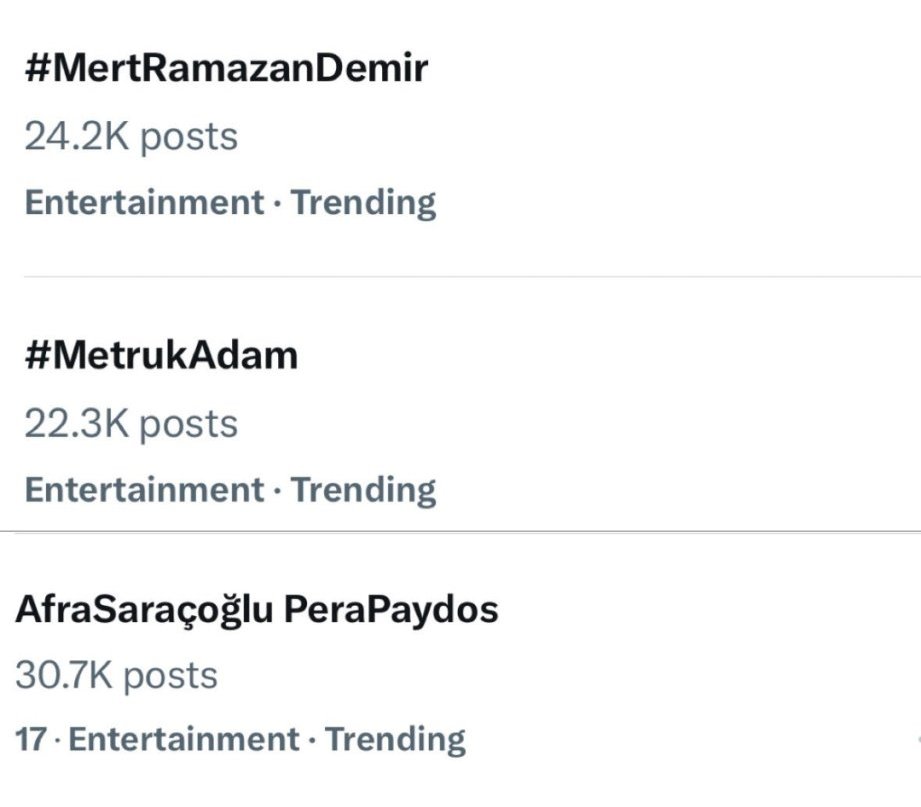Select Entertainment label under #MetrukAdam
921x807 pixels.
[x=143, y=490]
